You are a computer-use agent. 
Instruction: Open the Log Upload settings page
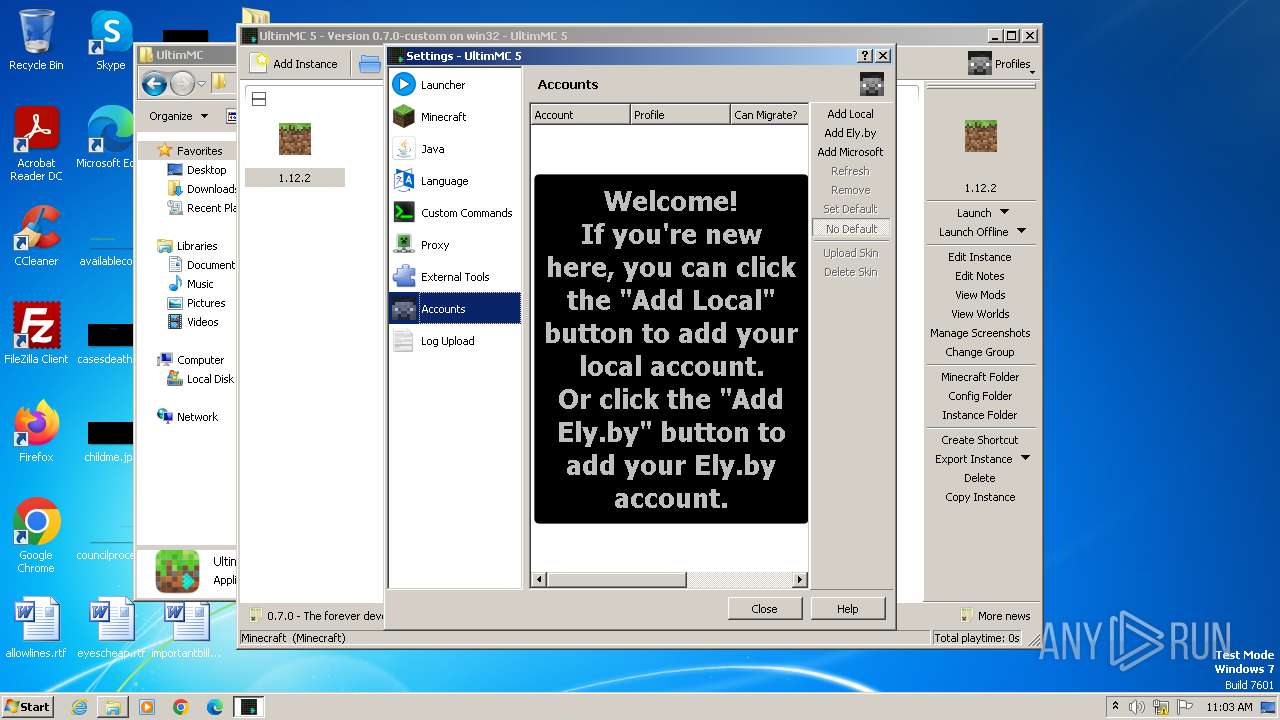tap(455, 341)
